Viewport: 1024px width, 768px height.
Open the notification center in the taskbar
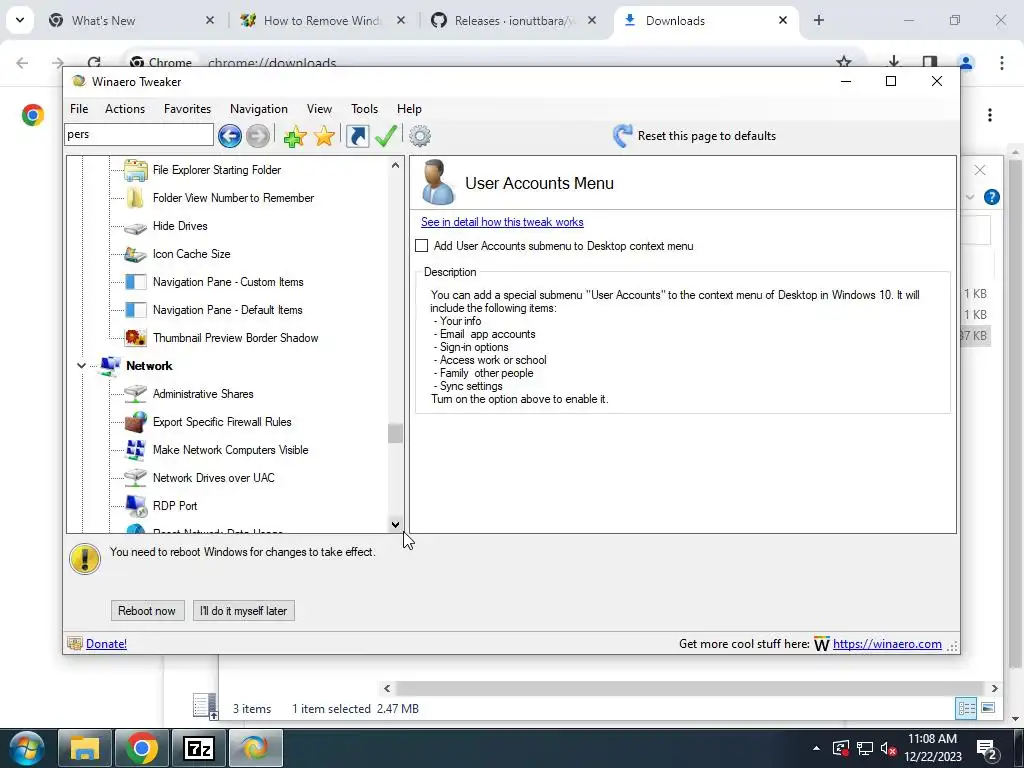[987, 748]
